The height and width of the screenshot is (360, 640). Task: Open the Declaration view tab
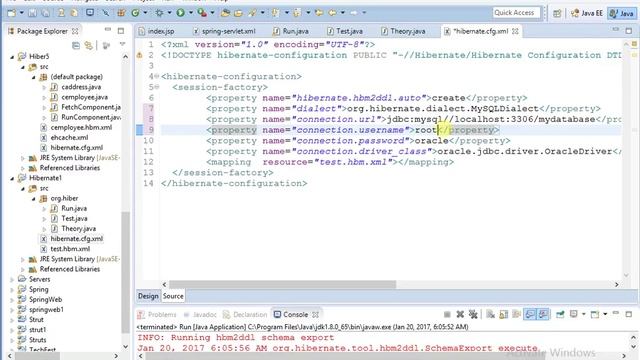tap(245, 315)
